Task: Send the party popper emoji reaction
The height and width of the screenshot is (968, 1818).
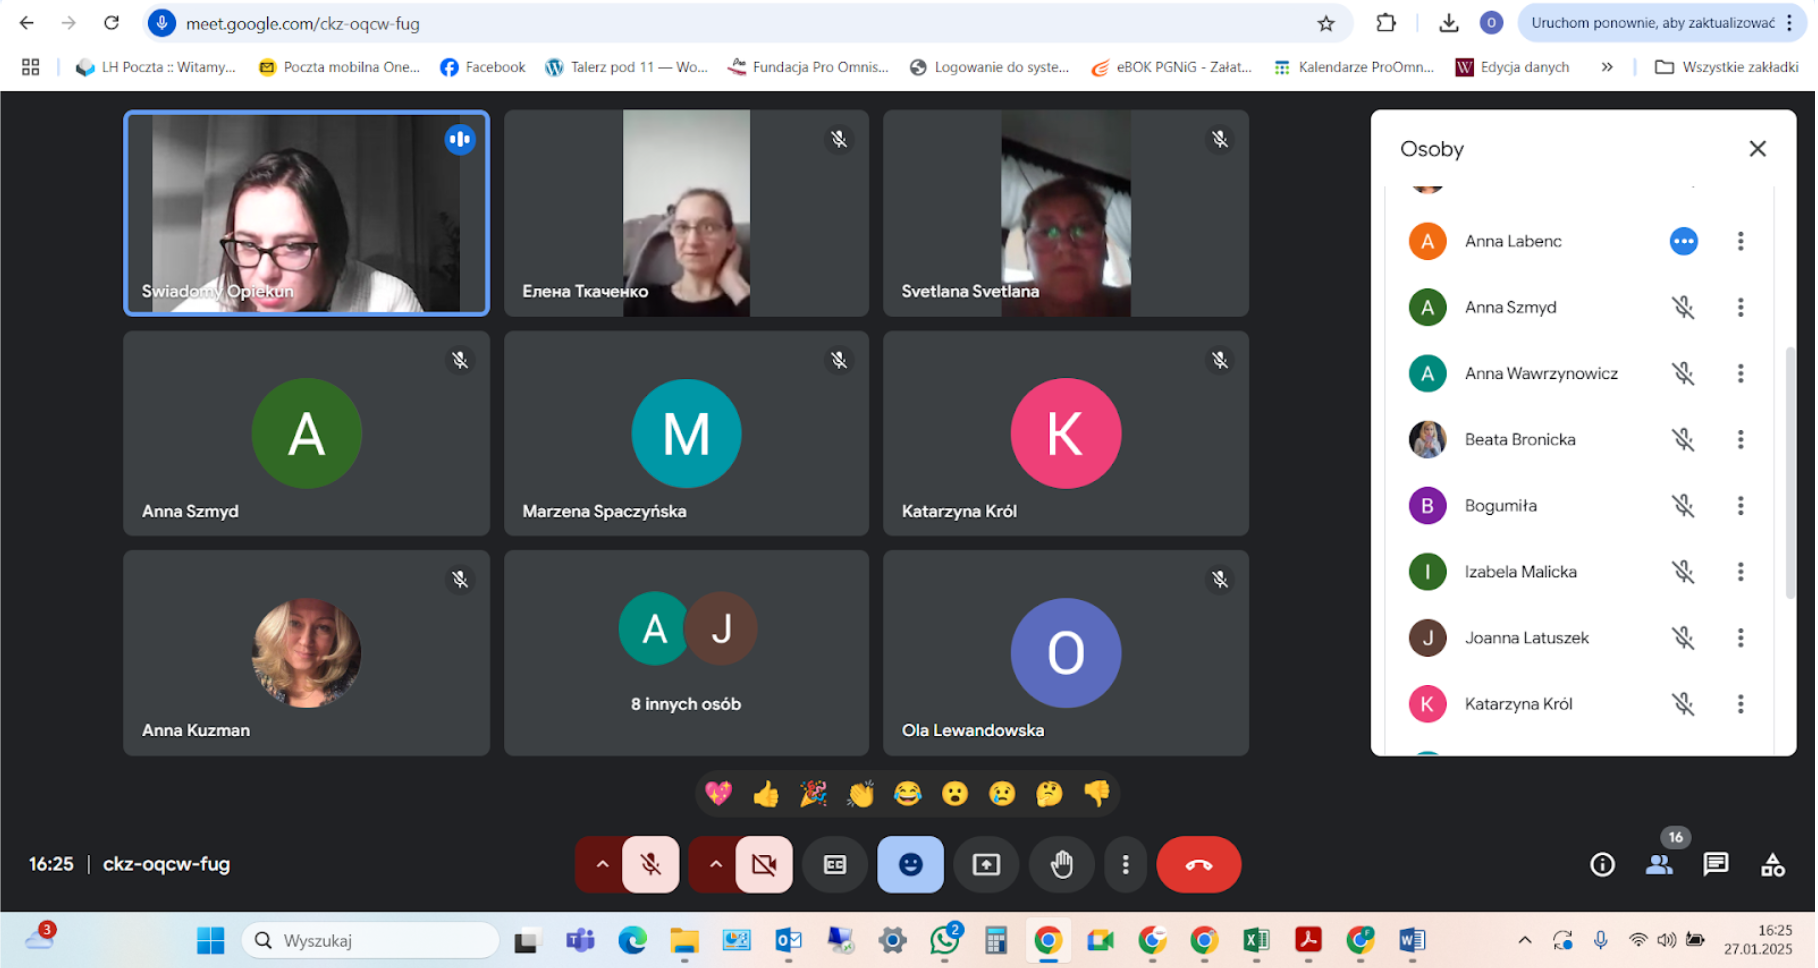Action: tap(813, 794)
